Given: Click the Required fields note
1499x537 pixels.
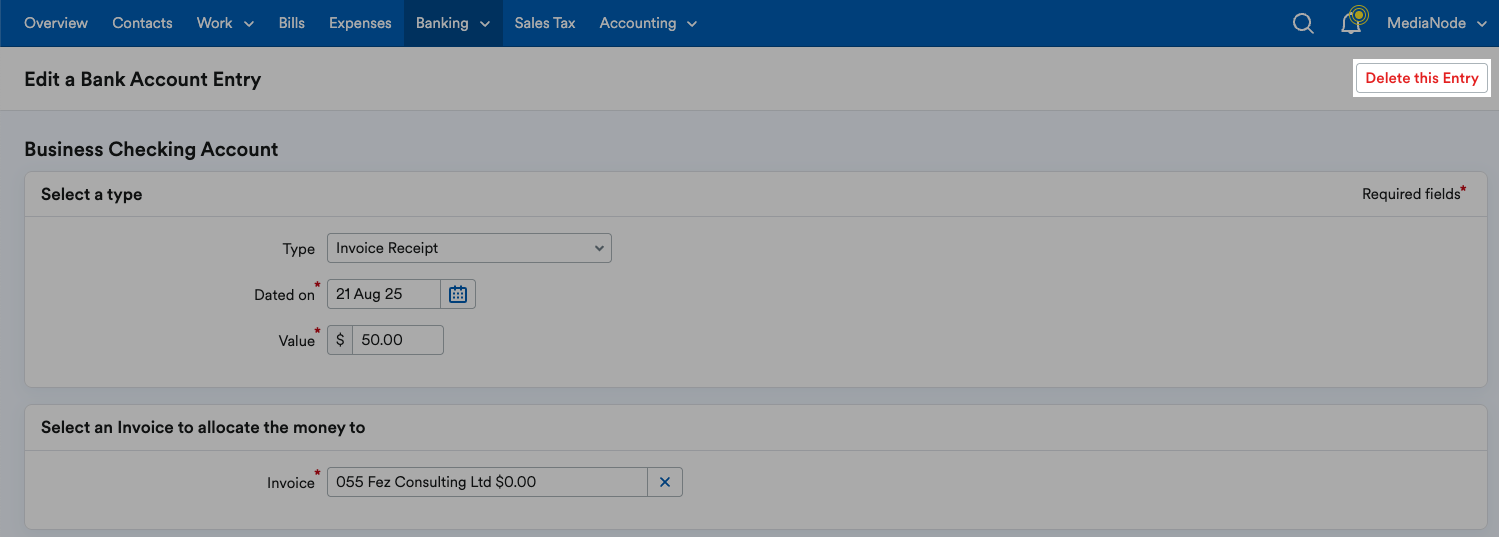Looking at the screenshot, I should tap(1414, 193).
